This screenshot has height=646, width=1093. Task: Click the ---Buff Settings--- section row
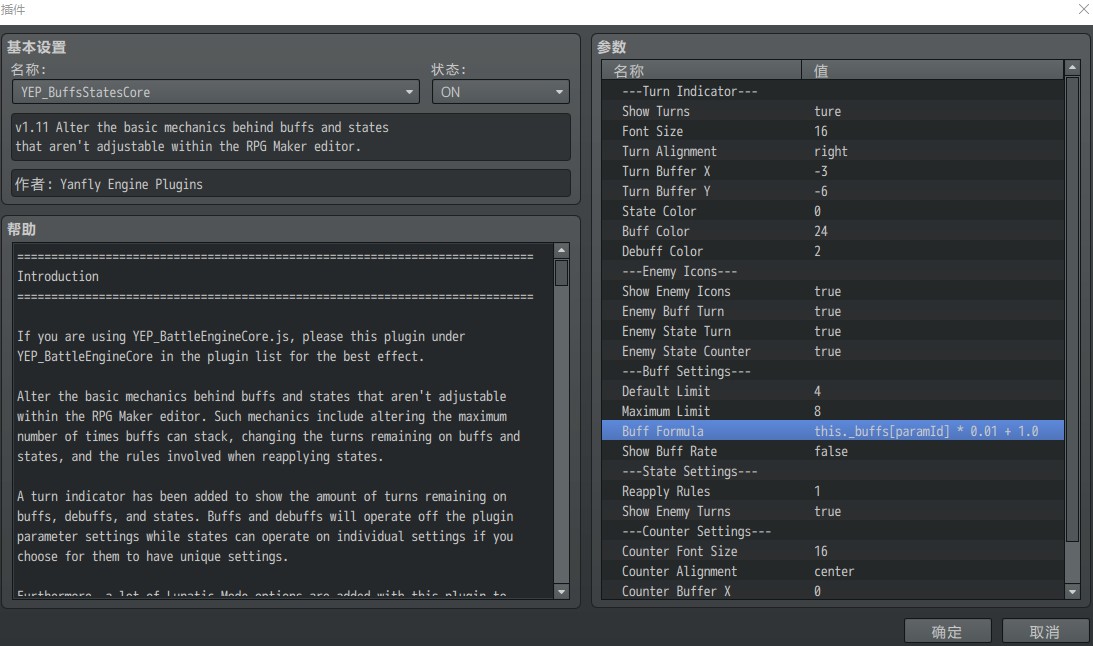tap(833, 371)
